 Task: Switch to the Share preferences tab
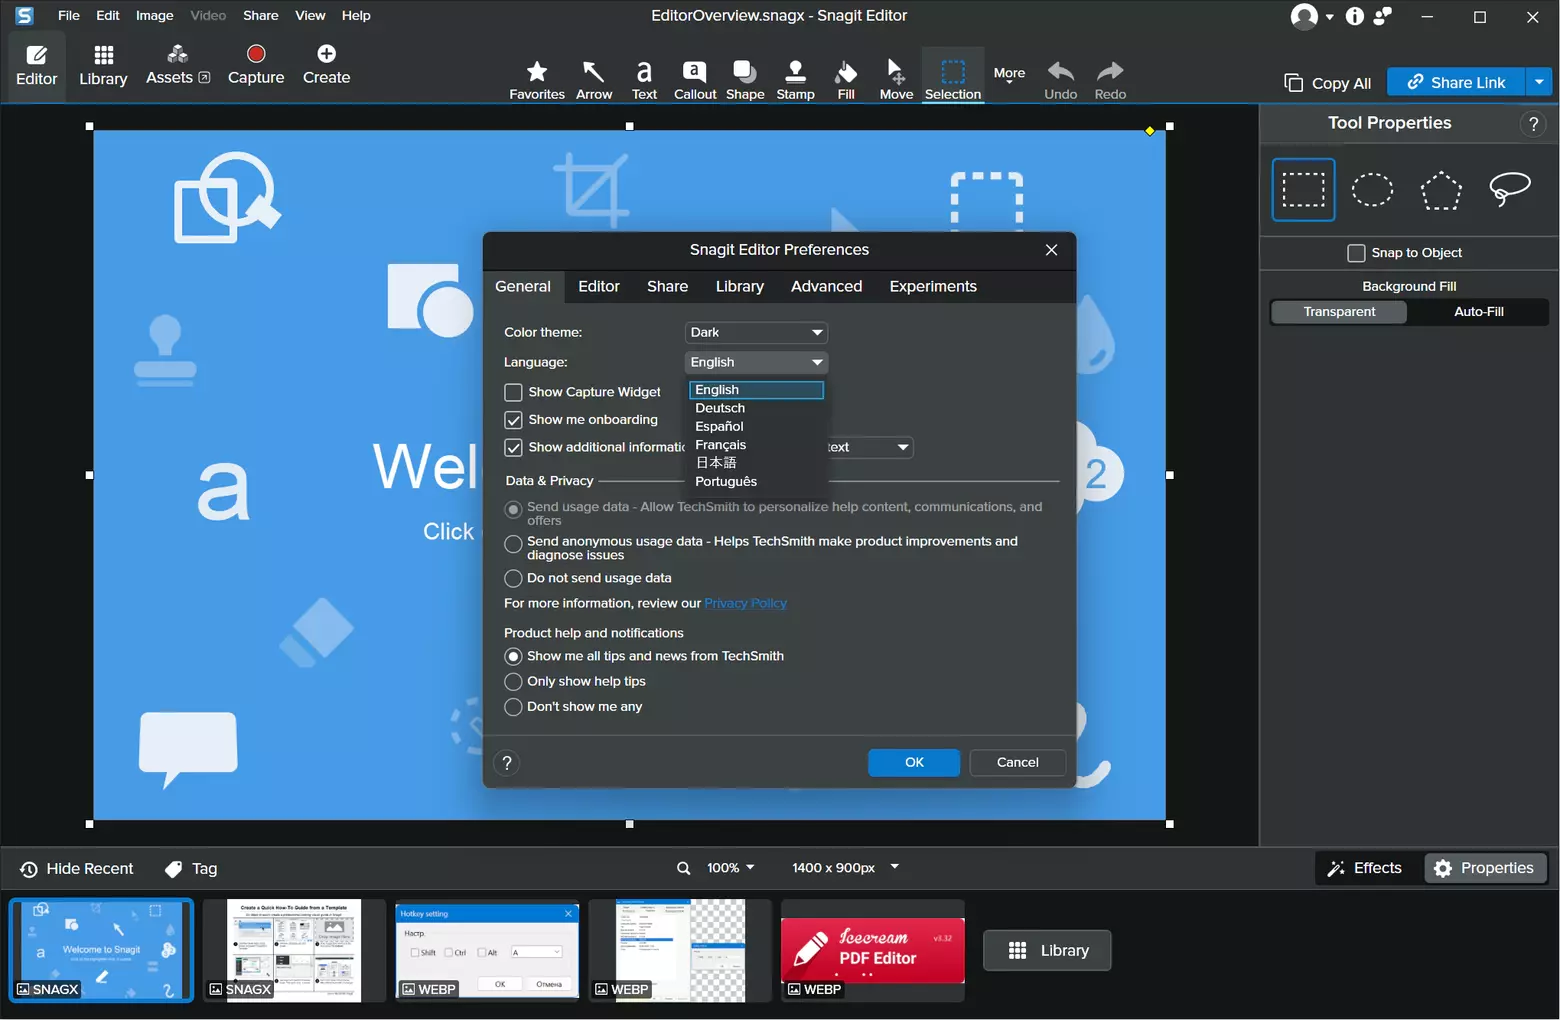click(x=667, y=287)
